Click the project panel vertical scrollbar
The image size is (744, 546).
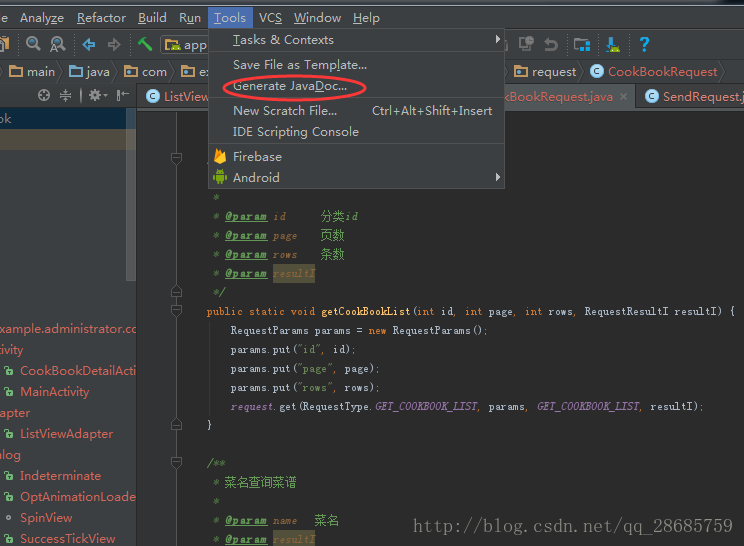(x=131, y=194)
